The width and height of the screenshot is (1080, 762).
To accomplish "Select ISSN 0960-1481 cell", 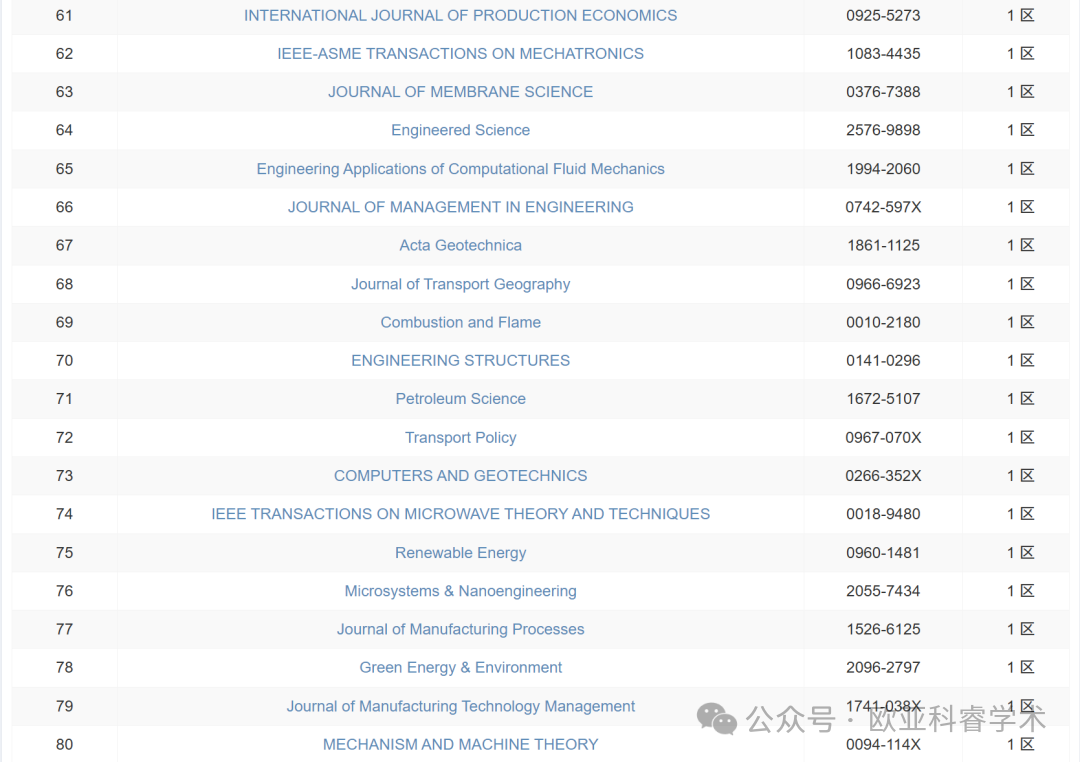I will (883, 553).
